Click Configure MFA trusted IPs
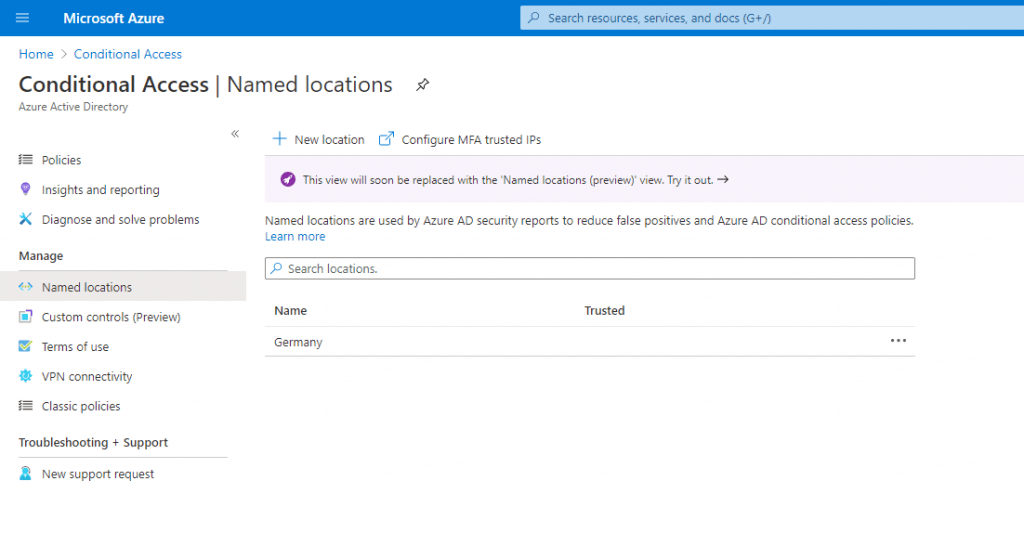 pos(460,139)
